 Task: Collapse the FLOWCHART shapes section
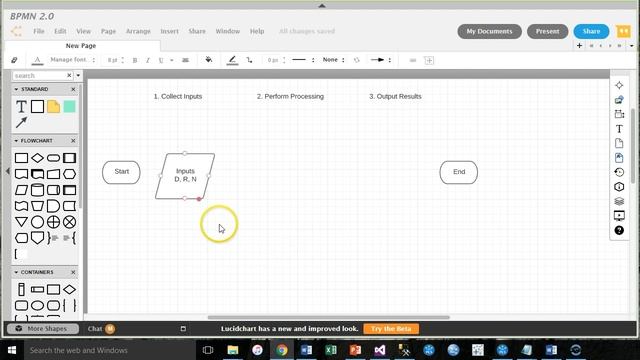(16, 140)
